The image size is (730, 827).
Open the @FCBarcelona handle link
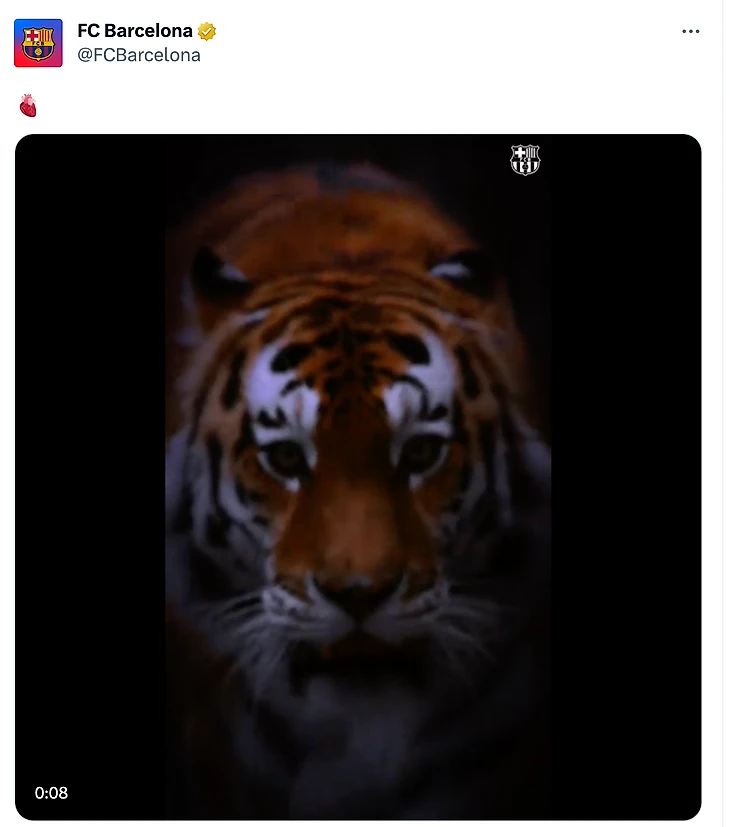pyautogui.click(x=139, y=55)
